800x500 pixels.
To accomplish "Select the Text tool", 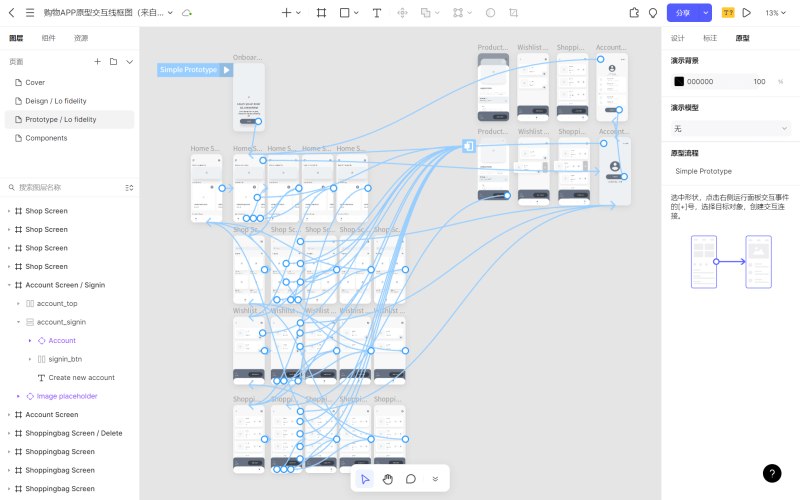I will (x=377, y=13).
